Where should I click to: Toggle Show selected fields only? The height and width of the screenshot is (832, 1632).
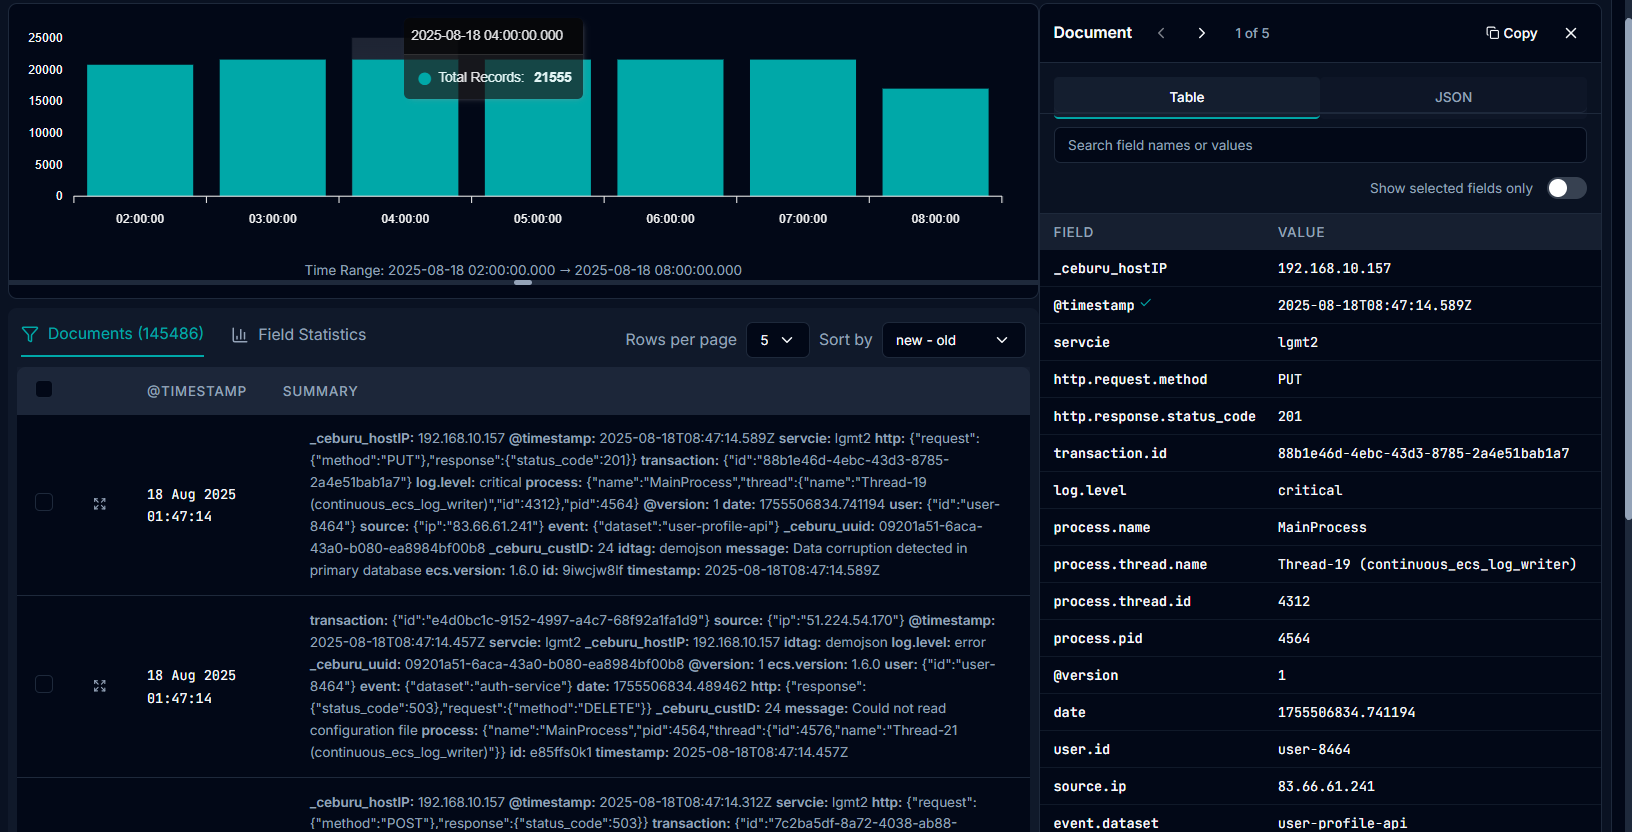click(x=1566, y=188)
